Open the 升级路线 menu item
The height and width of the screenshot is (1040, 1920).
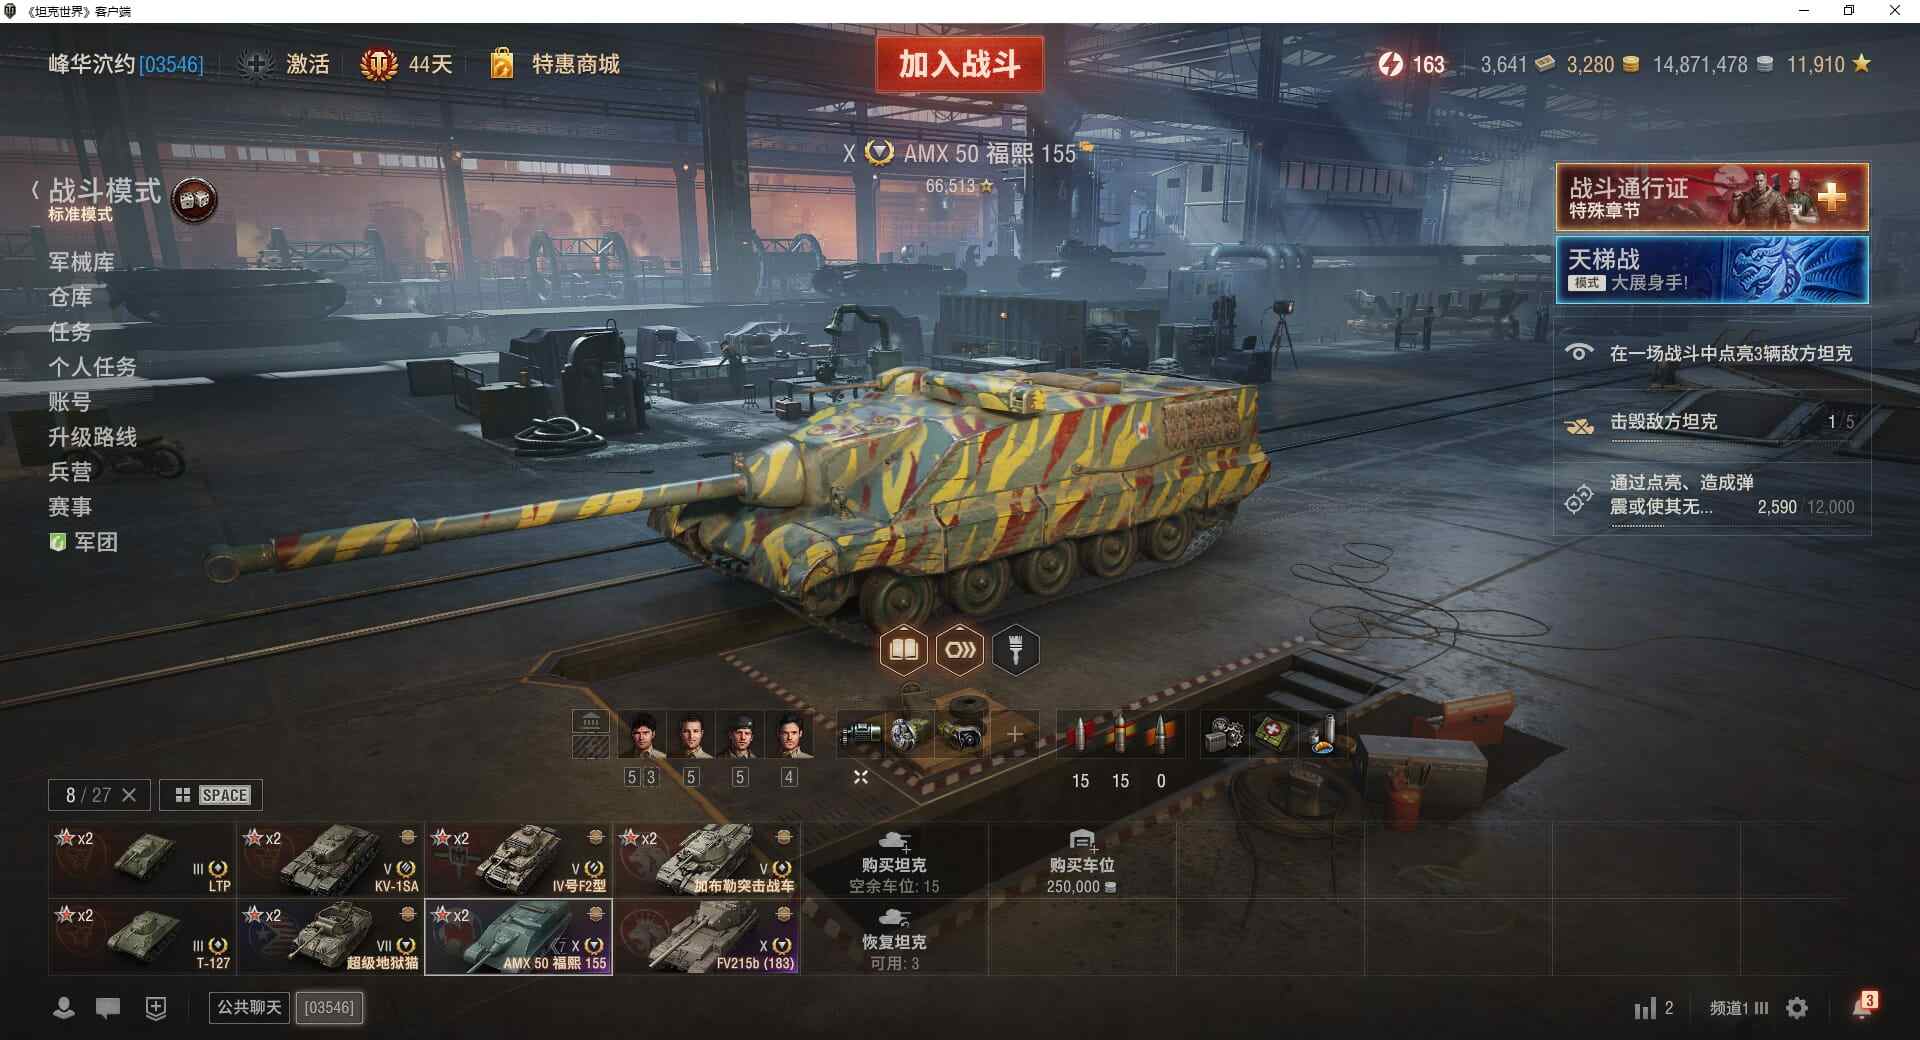click(93, 437)
